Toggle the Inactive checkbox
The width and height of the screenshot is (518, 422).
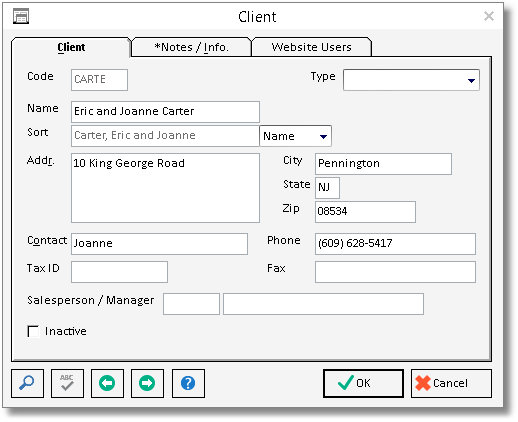pos(33,331)
